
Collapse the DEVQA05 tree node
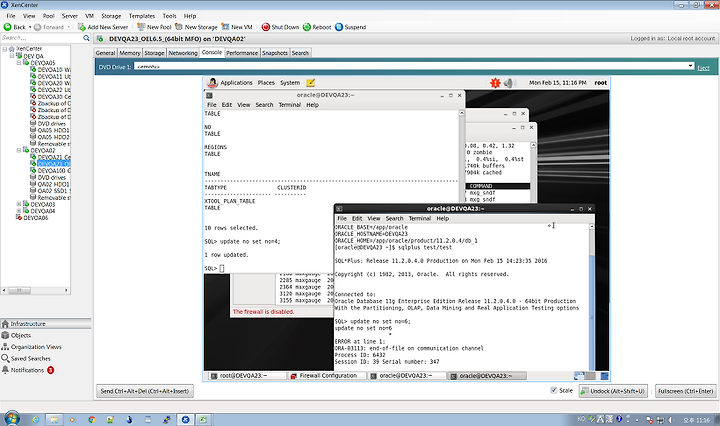coord(19,62)
